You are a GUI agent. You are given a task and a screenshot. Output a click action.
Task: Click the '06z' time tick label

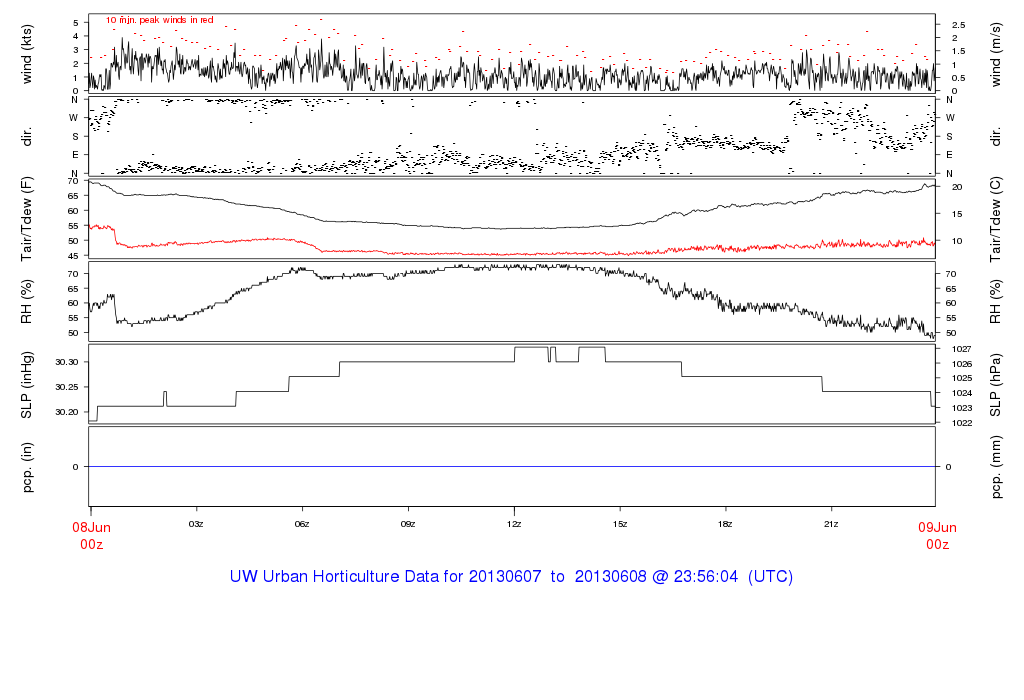click(302, 524)
